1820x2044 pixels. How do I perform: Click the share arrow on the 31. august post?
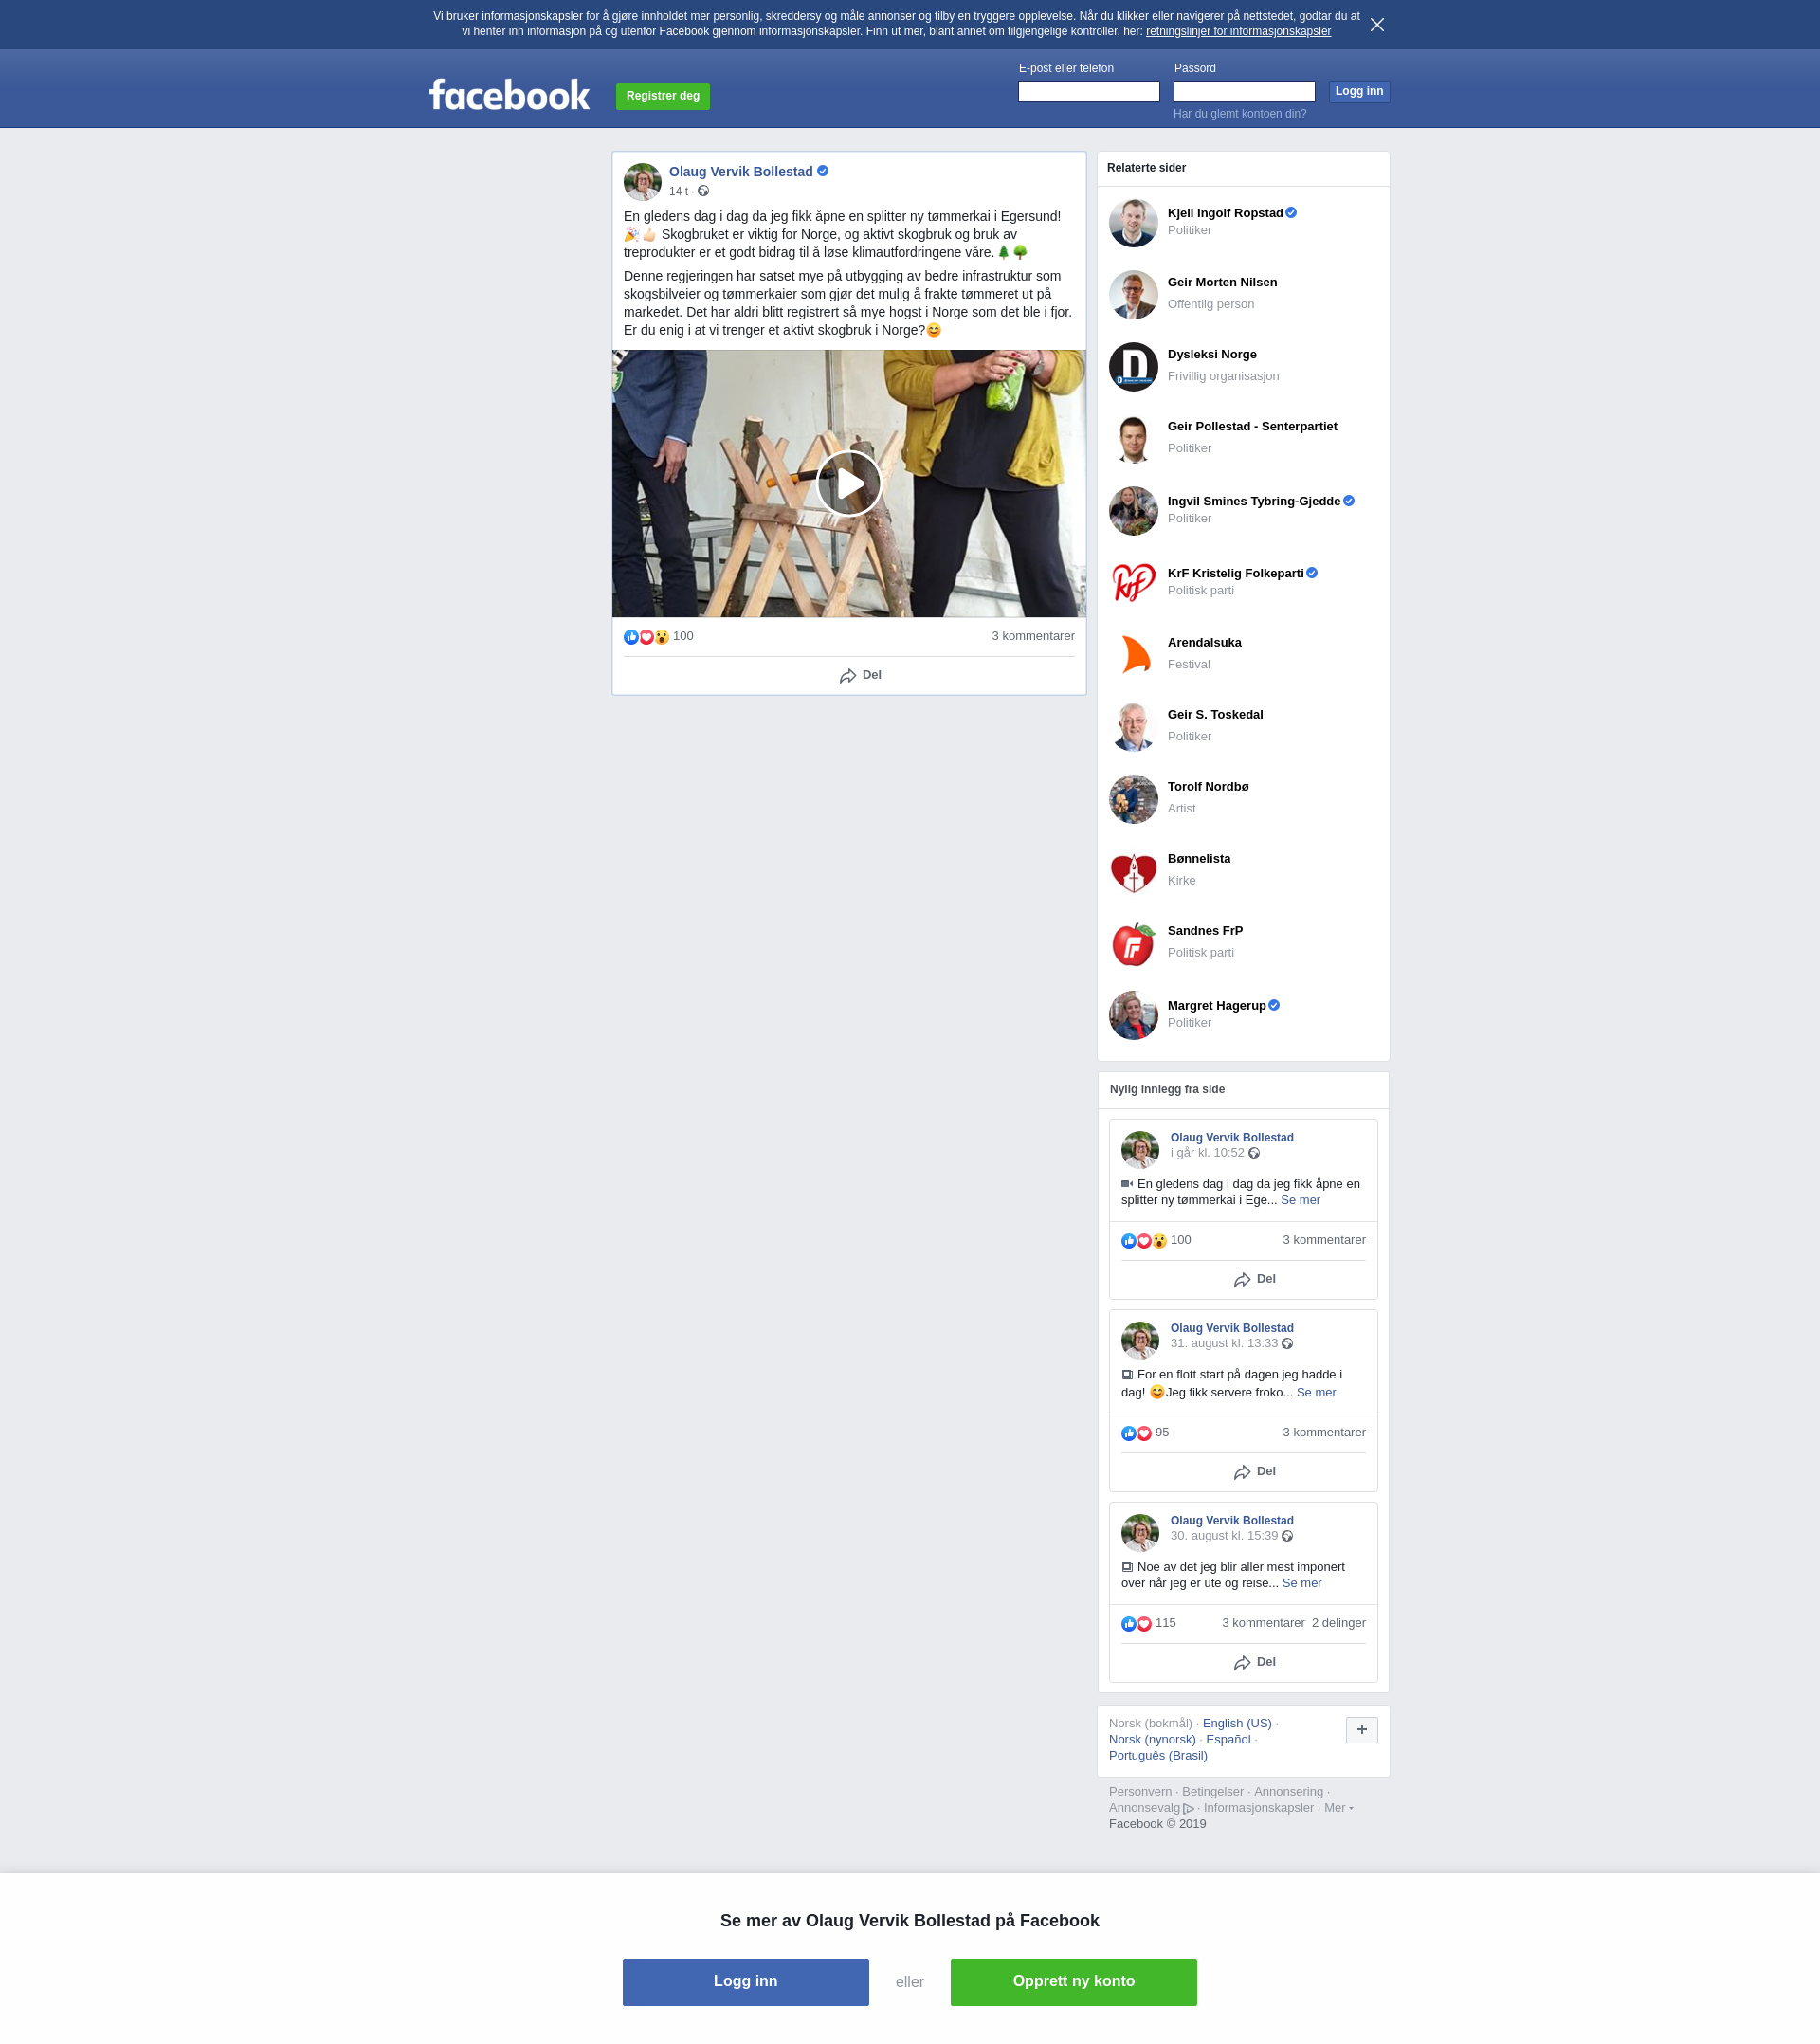(1242, 1473)
